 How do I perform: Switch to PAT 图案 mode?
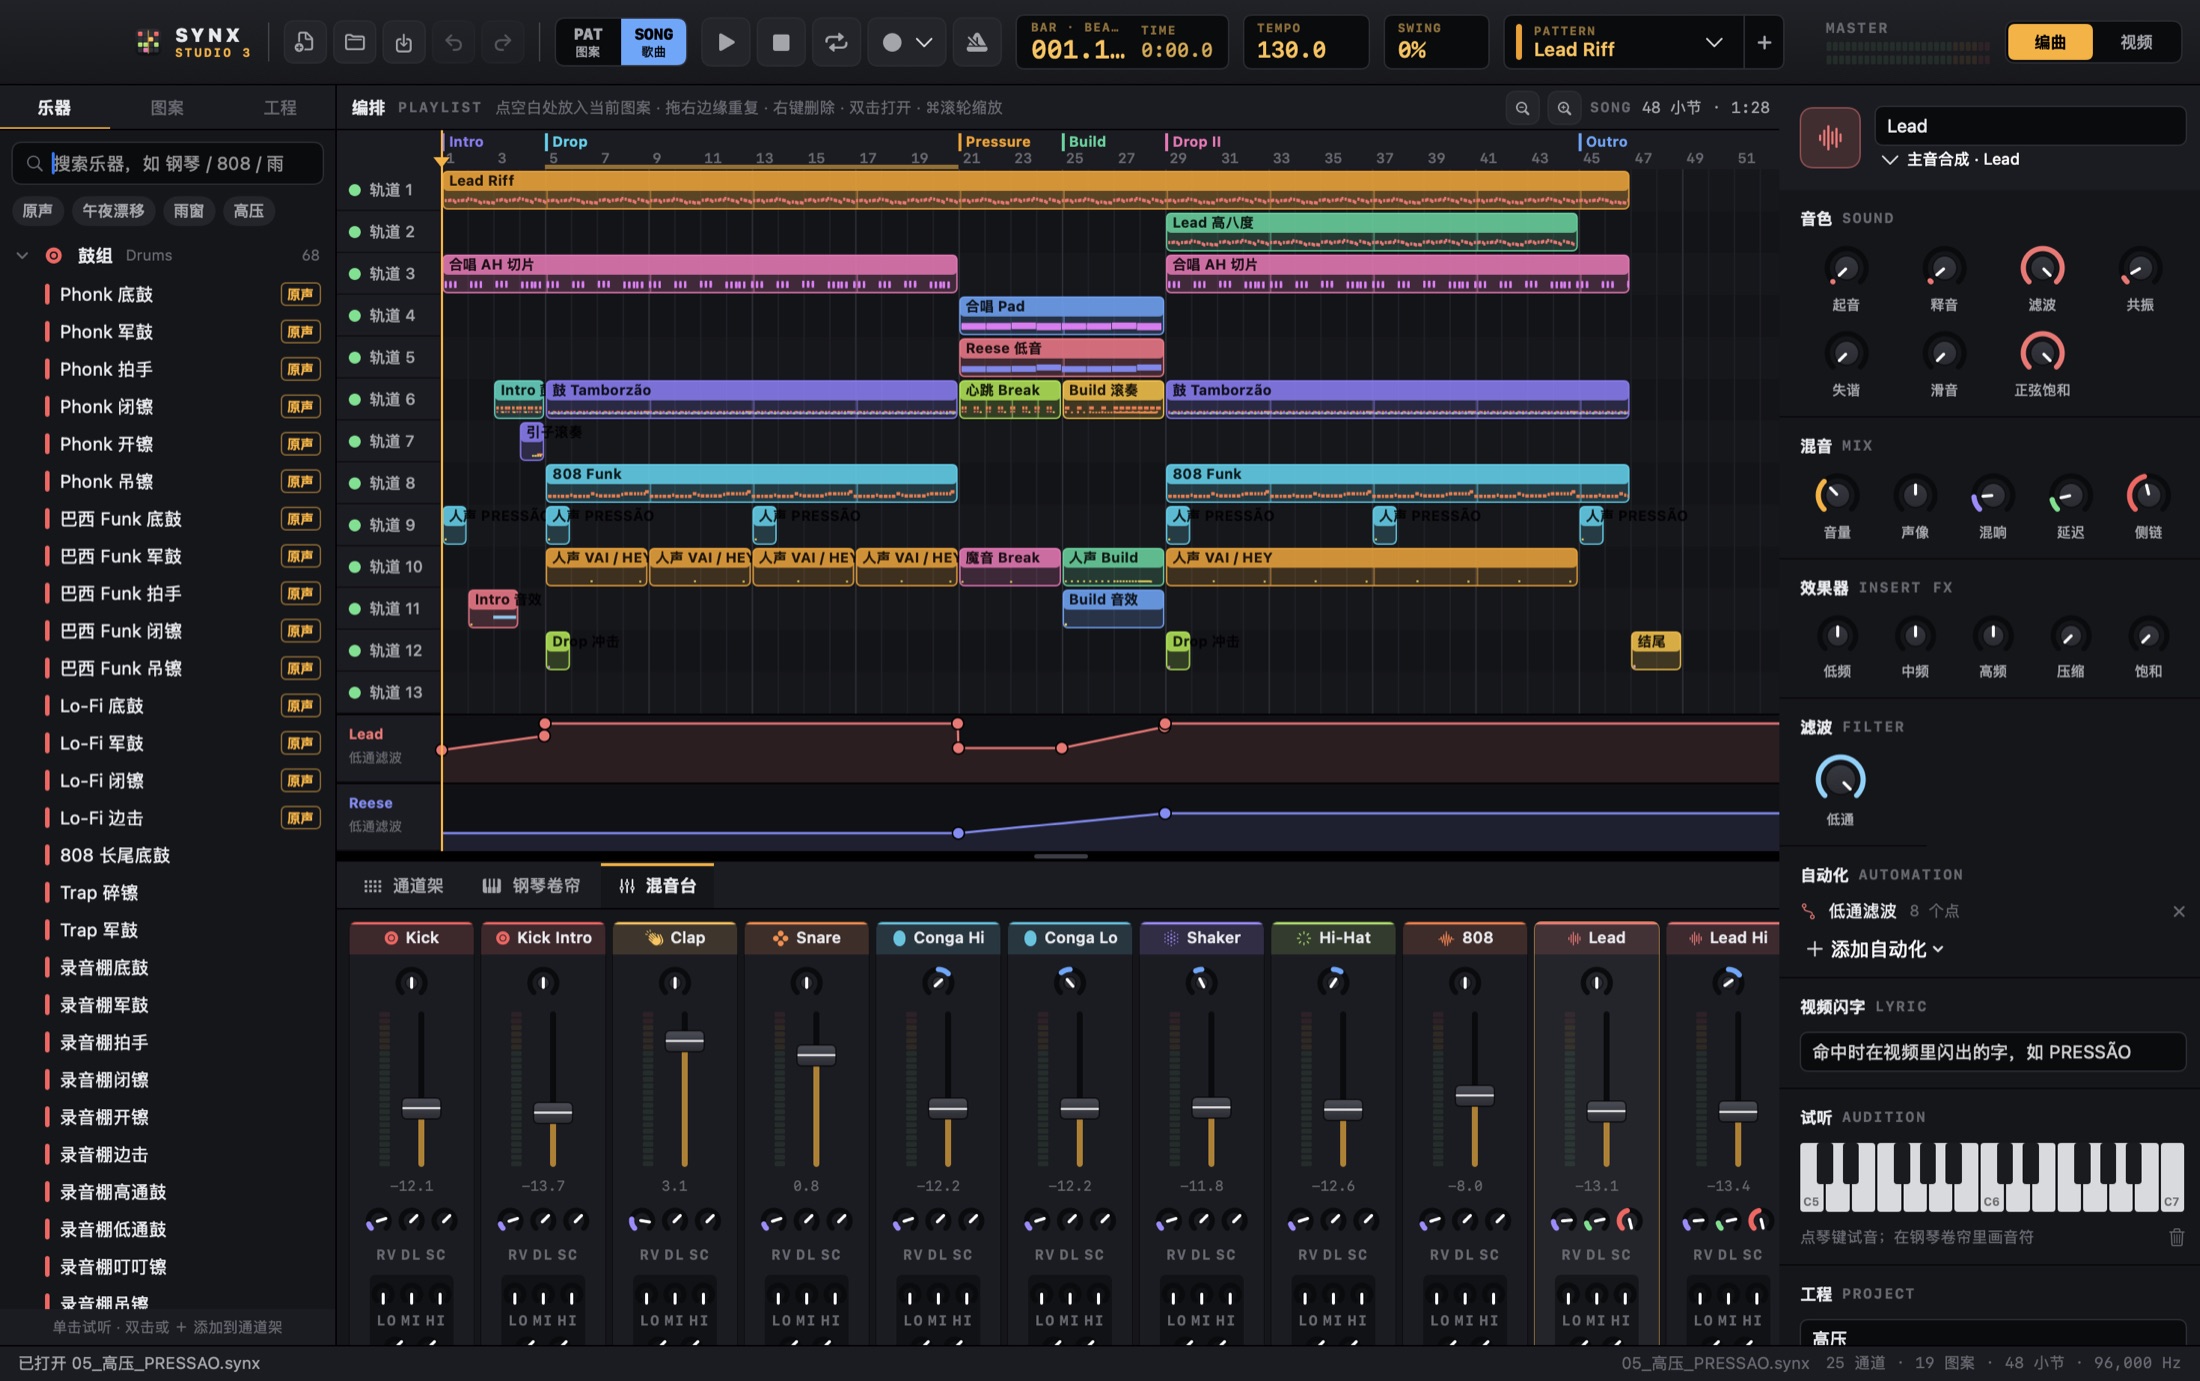point(588,42)
